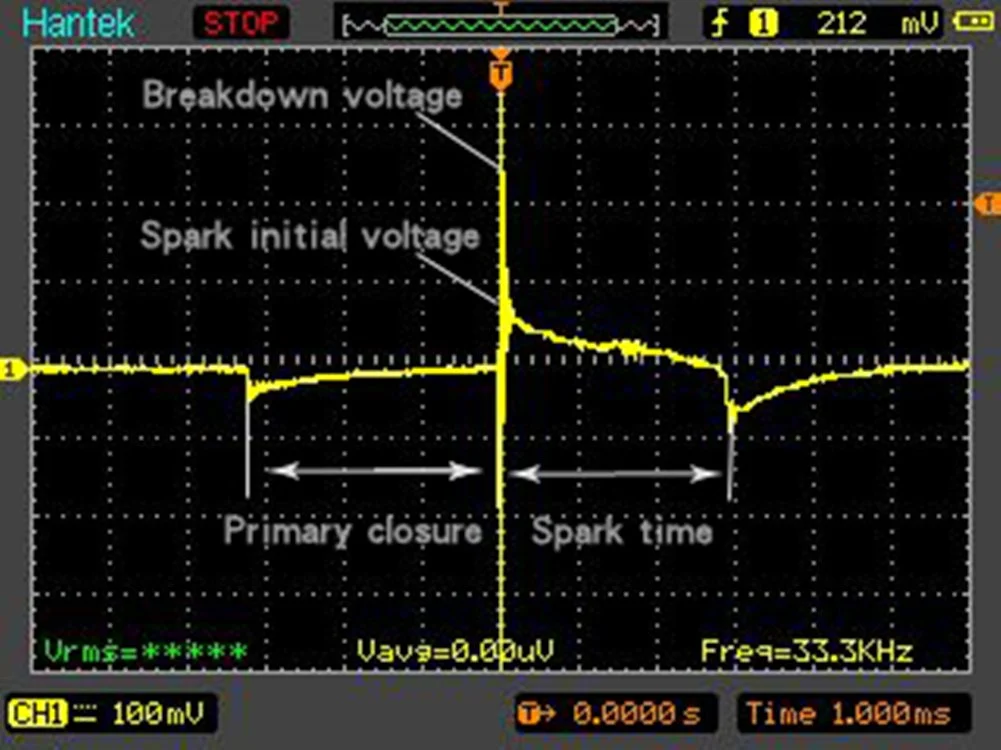Click the Spark time annotation label
Image resolution: width=1001 pixels, height=750 pixels.
(622, 531)
